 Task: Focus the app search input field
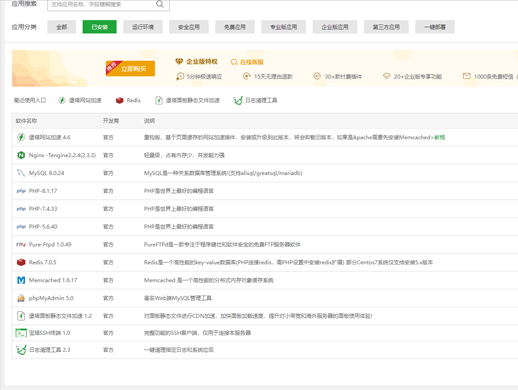coord(108,5)
